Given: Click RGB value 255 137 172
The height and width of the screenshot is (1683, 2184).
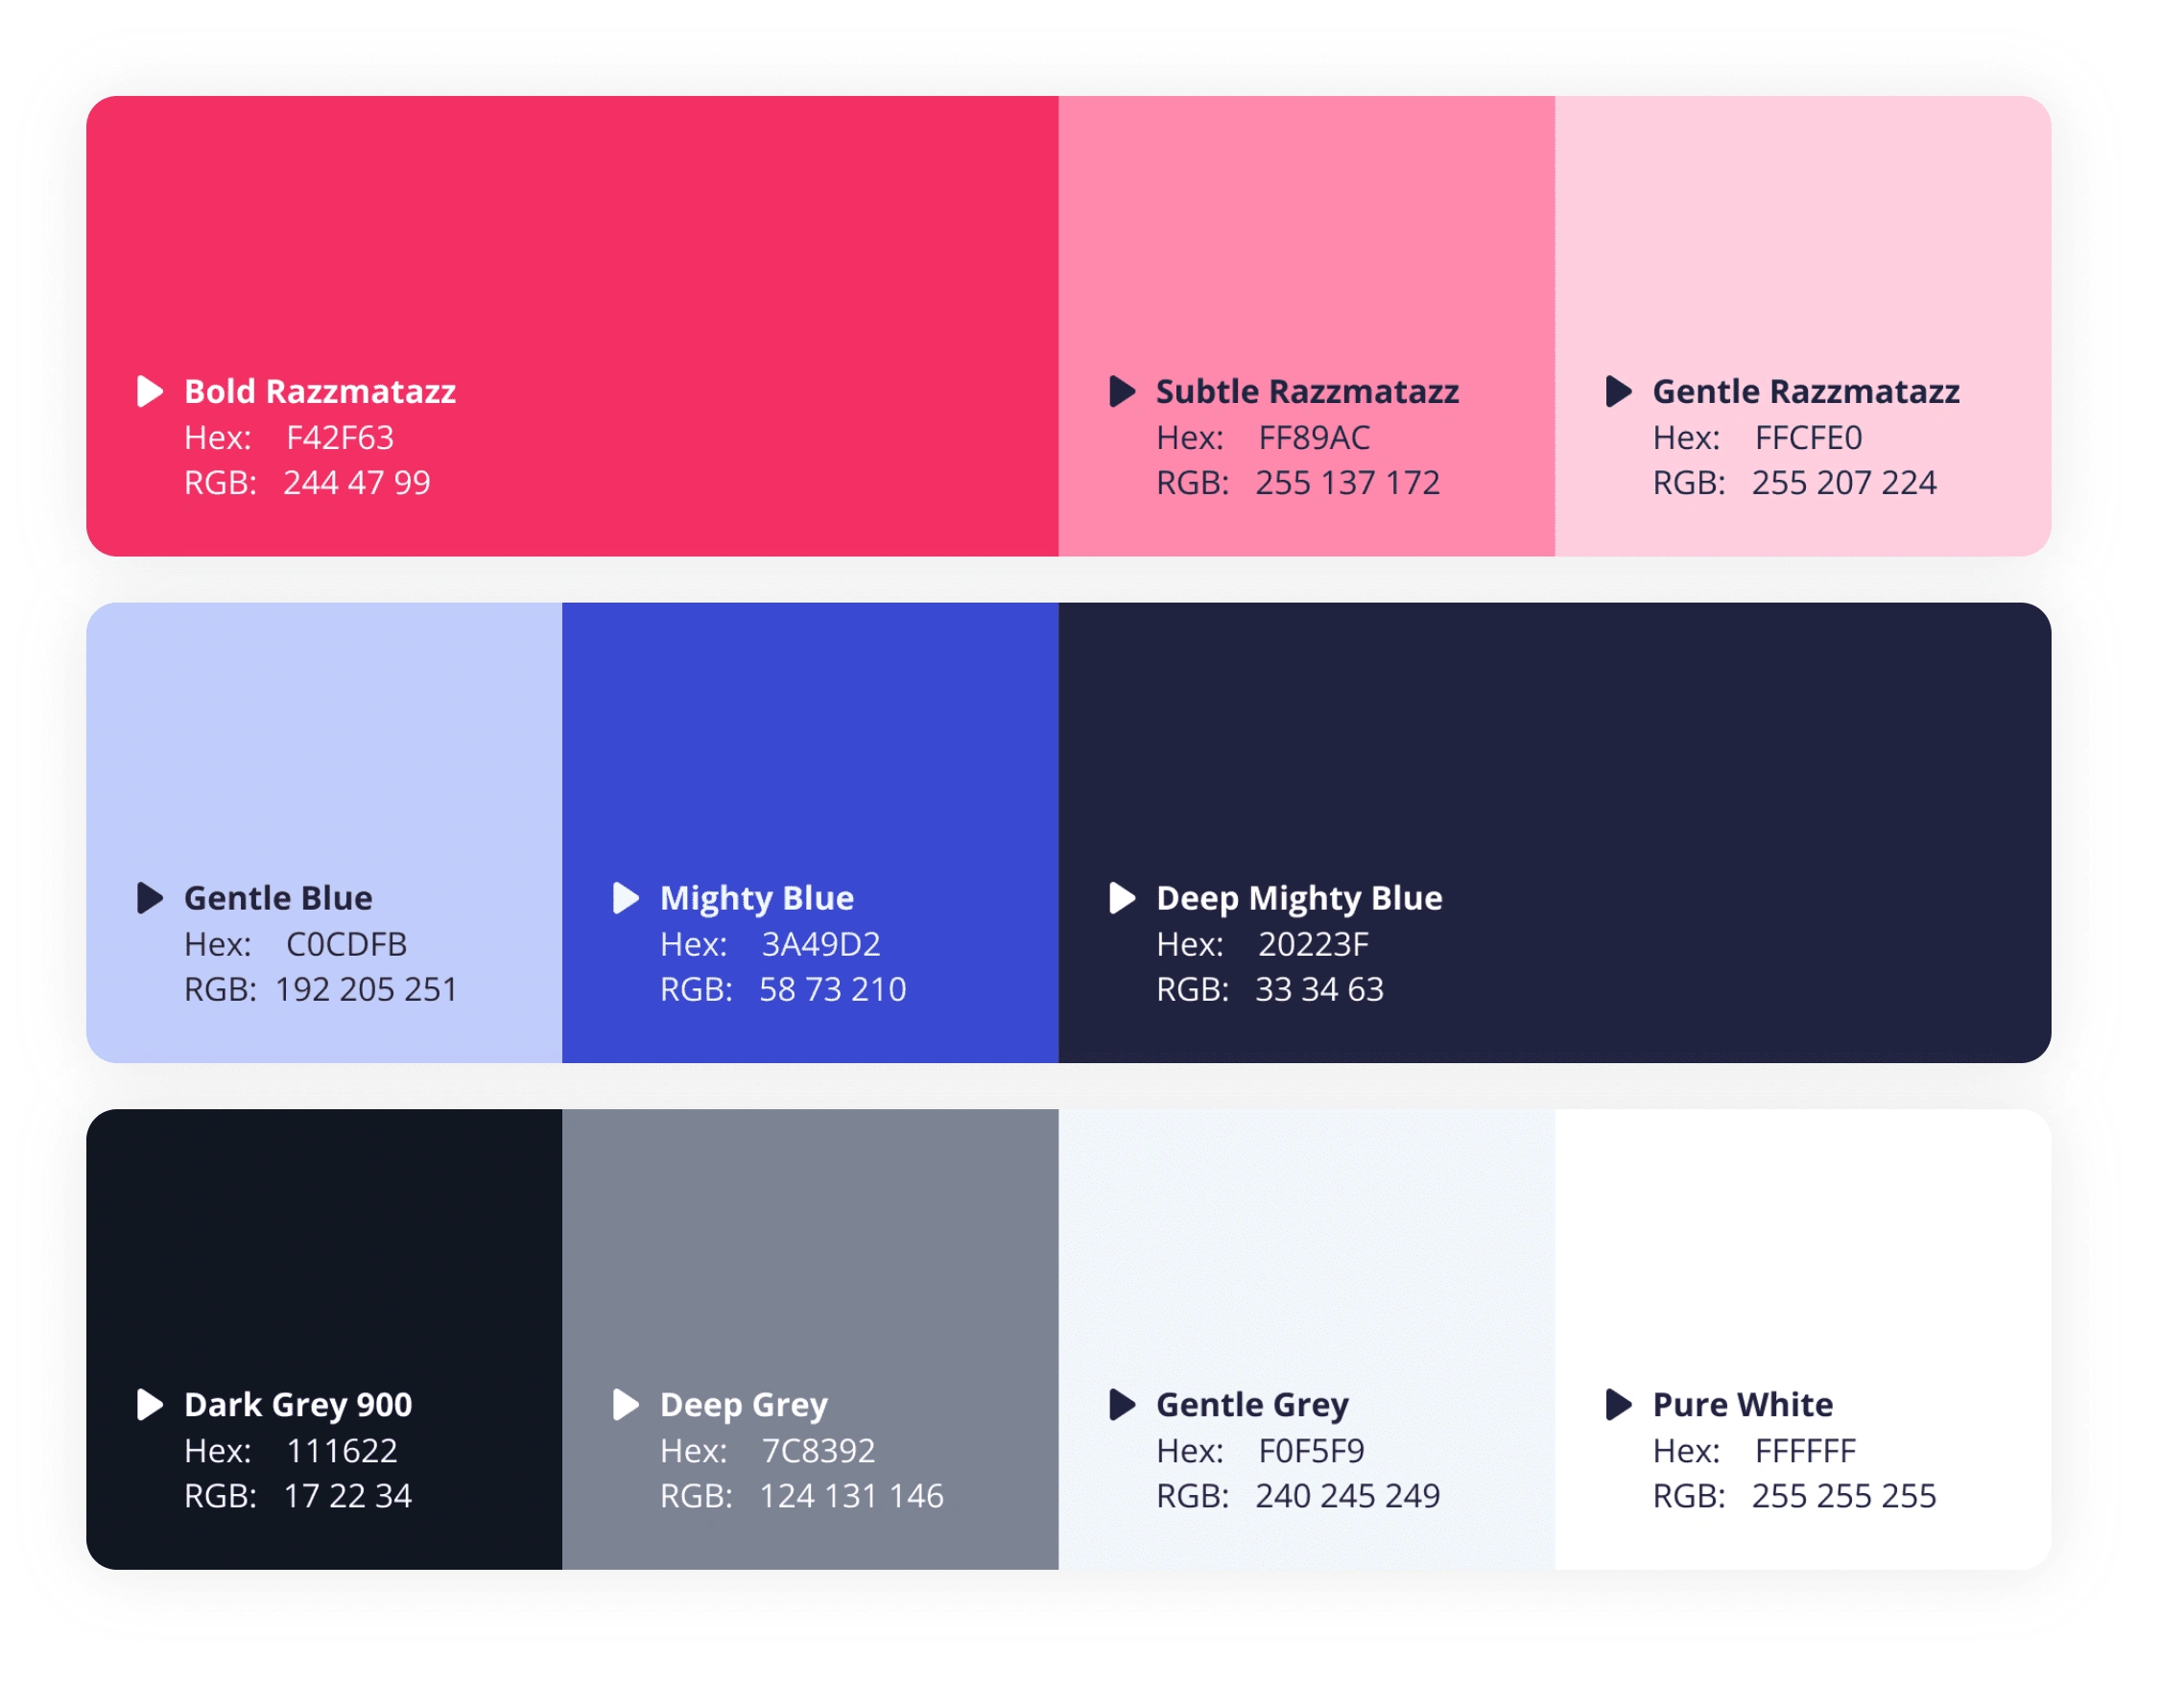Looking at the screenshot, I should pyautogui.click(x=1347, y=483).
